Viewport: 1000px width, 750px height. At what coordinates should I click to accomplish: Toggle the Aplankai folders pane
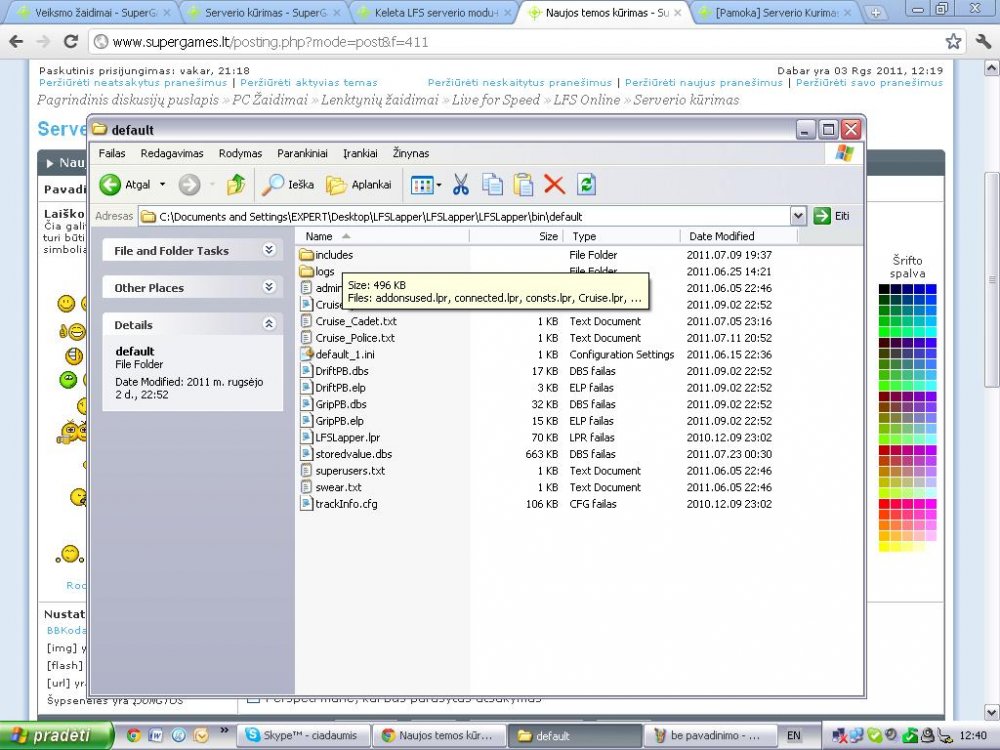coord(358,185)
